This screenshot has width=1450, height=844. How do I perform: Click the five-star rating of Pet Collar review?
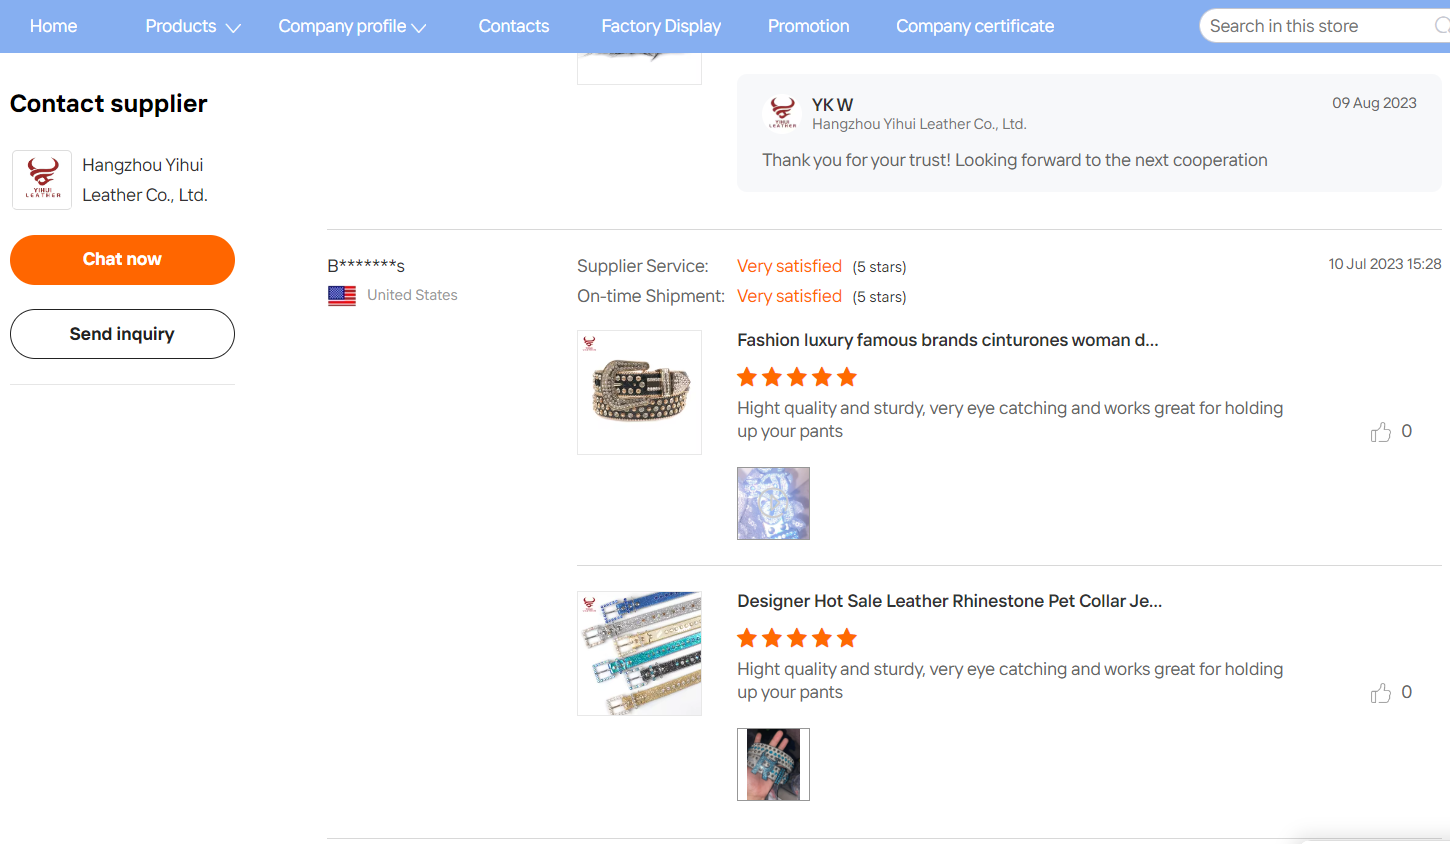click(x=797, y=638)
